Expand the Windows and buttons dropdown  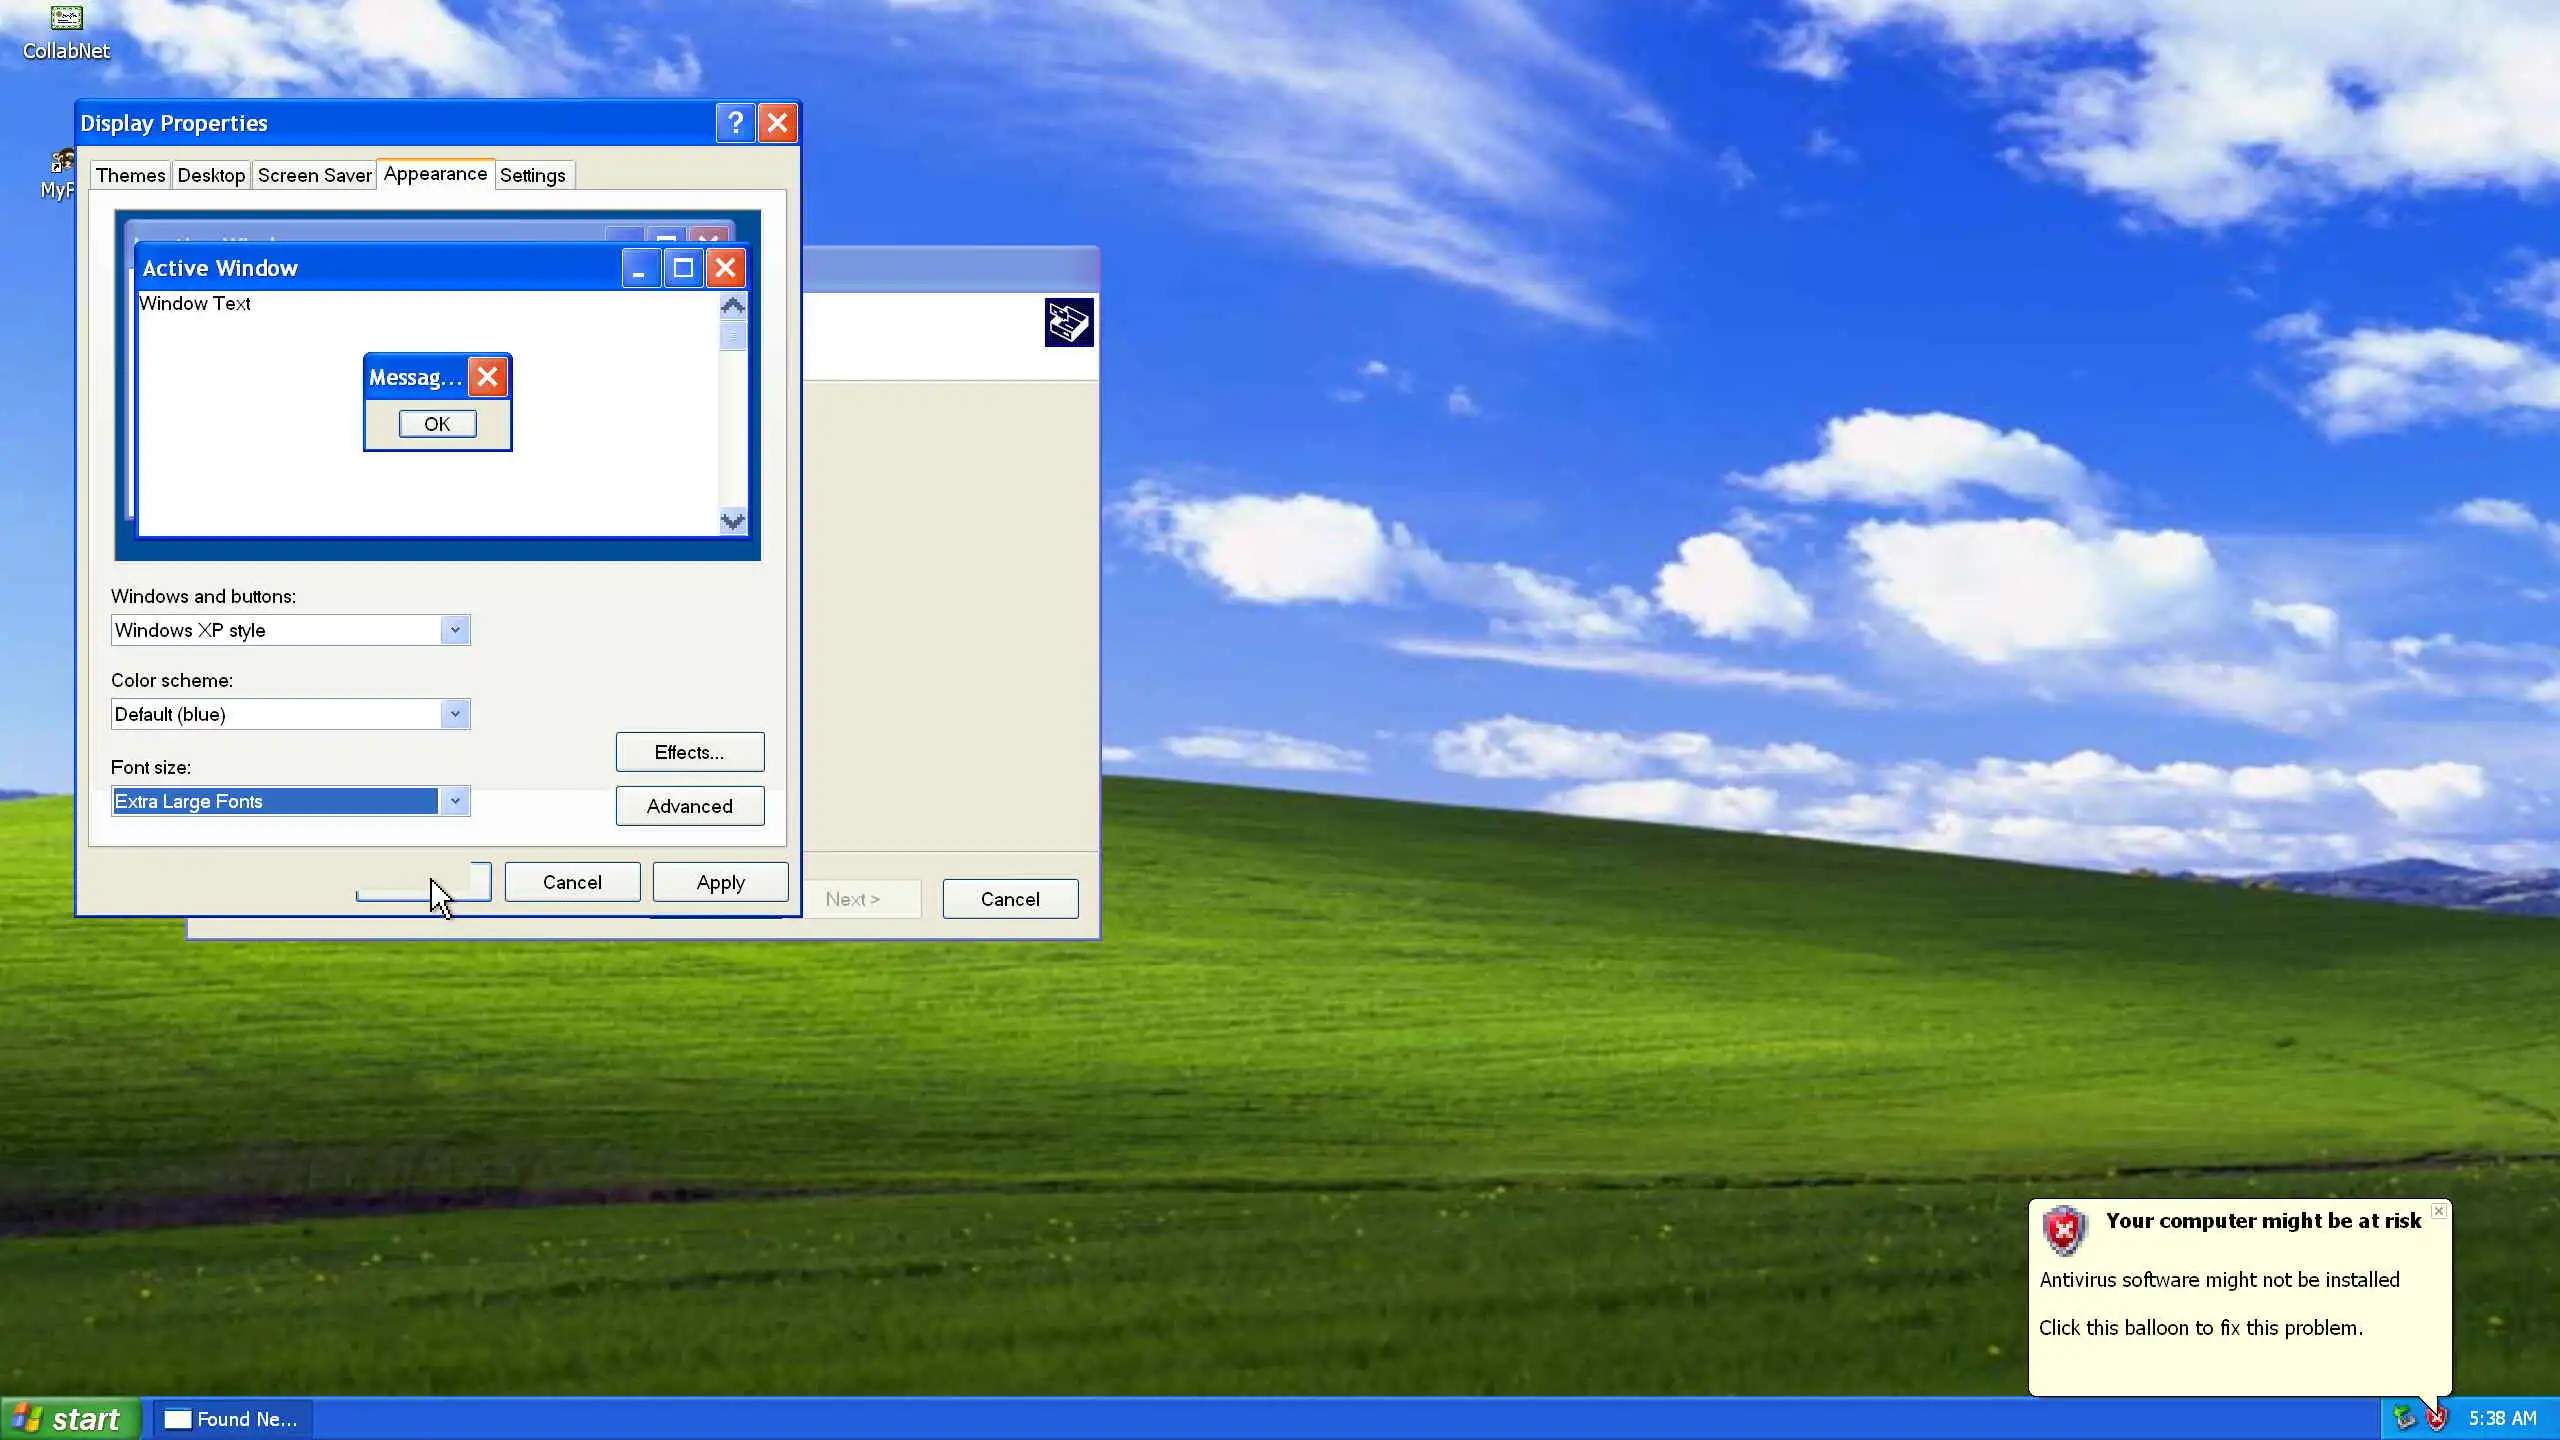[x=455, y=630]
